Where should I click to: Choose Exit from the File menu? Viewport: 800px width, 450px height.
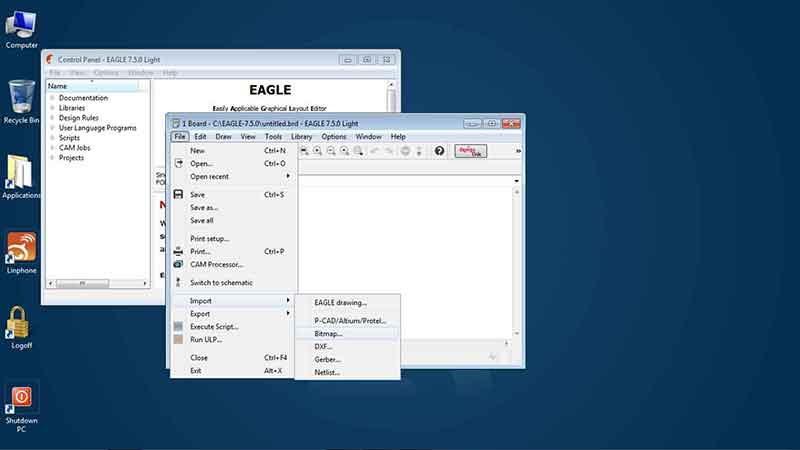pos(234,370)
